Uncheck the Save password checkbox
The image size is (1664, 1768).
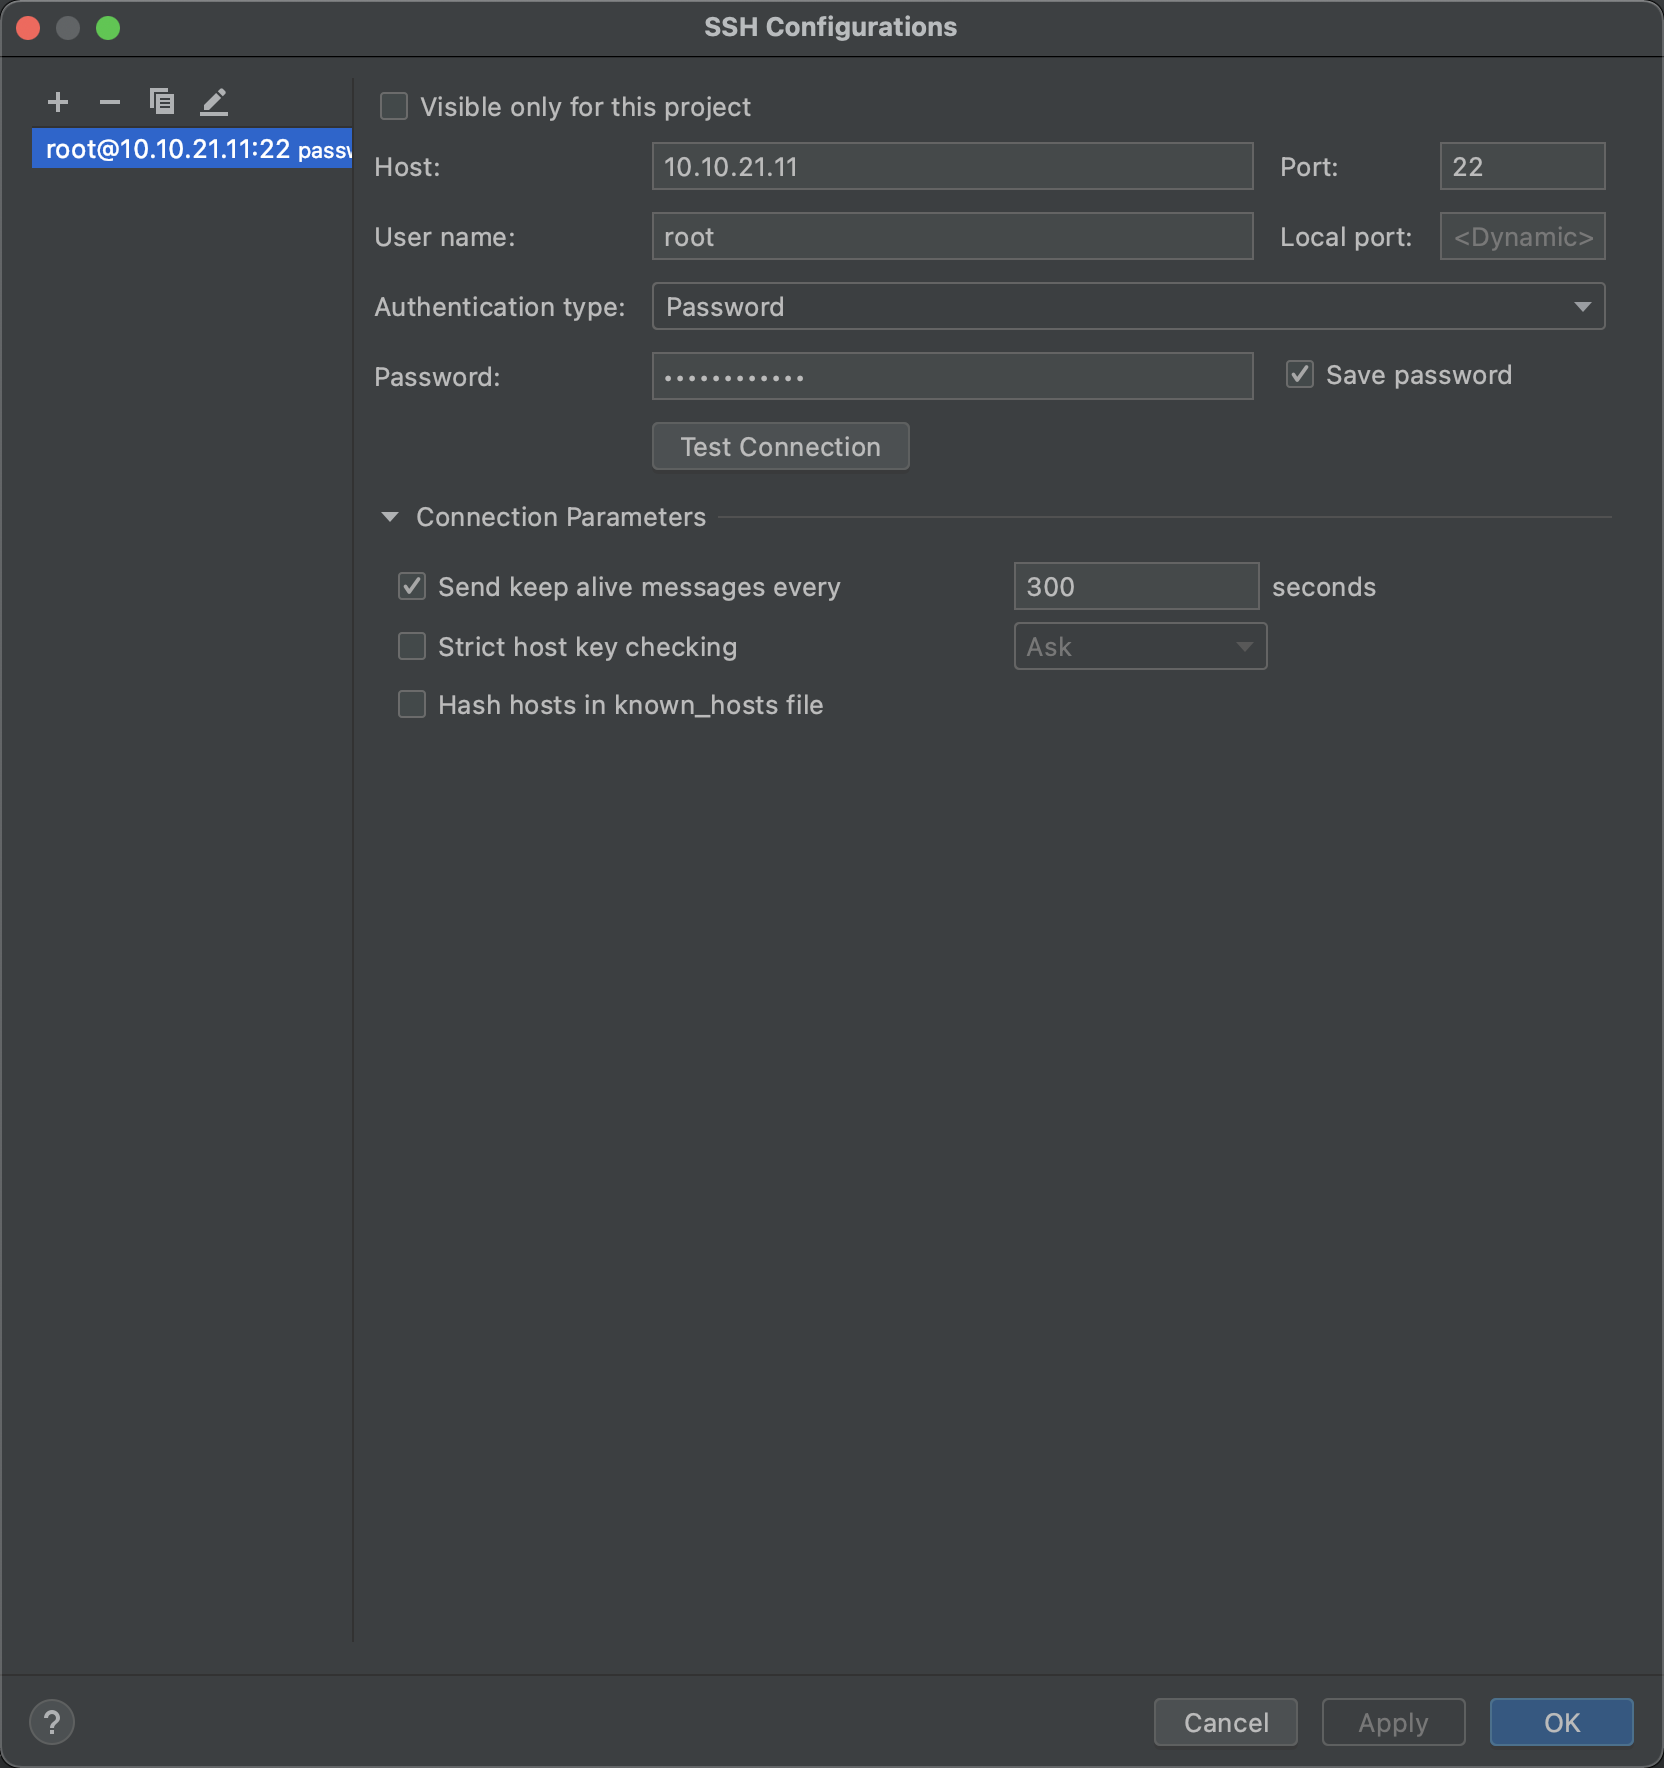(1300, 375)
